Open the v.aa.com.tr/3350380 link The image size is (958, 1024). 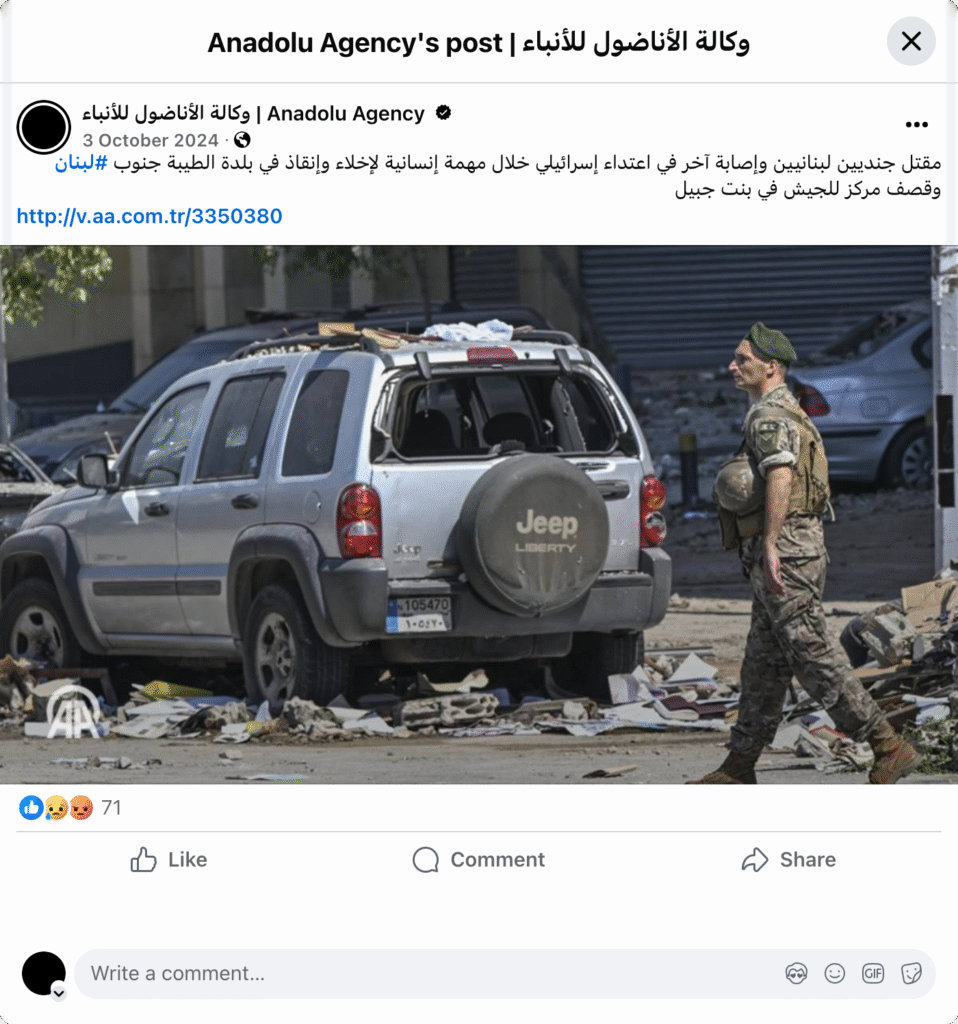[x=150, y=216]
